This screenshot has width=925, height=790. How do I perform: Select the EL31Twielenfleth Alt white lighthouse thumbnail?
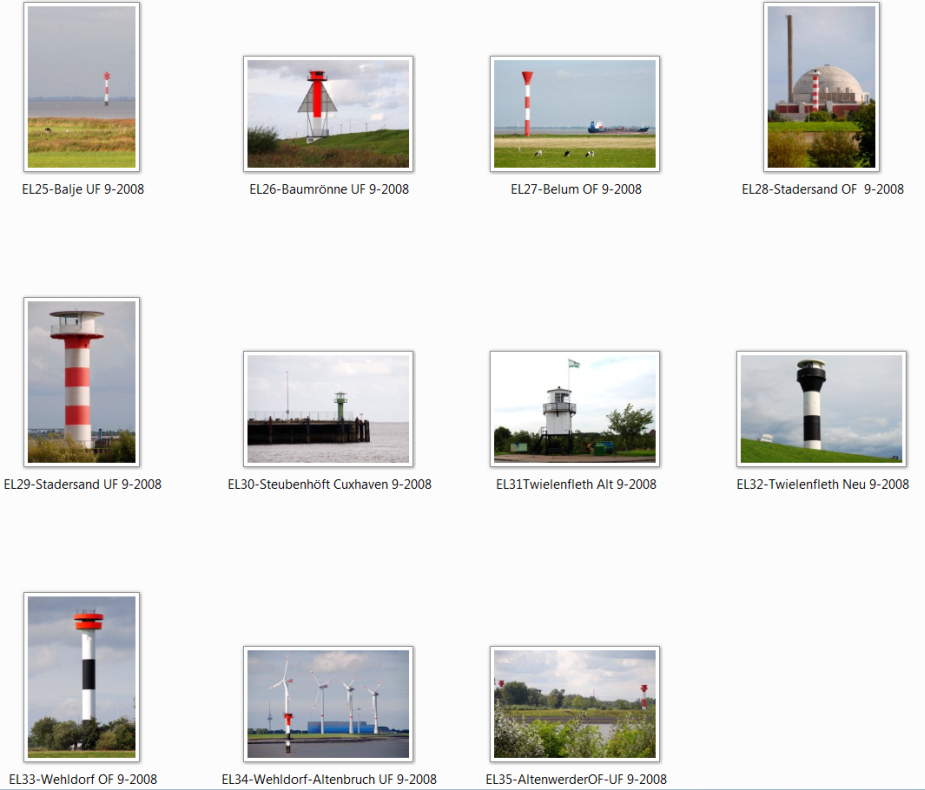click(575, 409)
